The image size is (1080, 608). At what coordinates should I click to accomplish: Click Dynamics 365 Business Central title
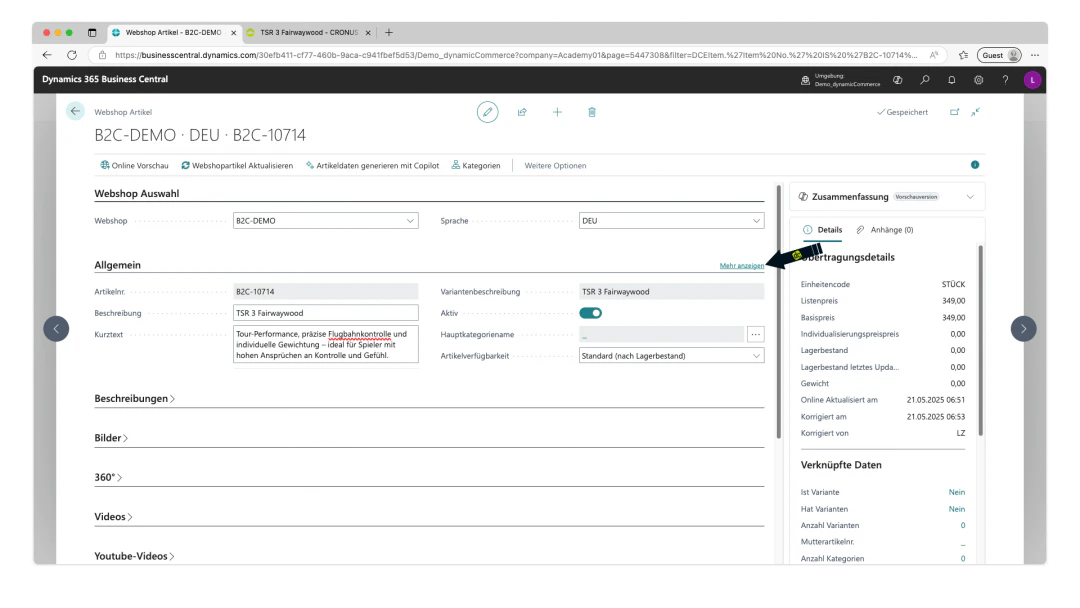[x=105, y=79]
